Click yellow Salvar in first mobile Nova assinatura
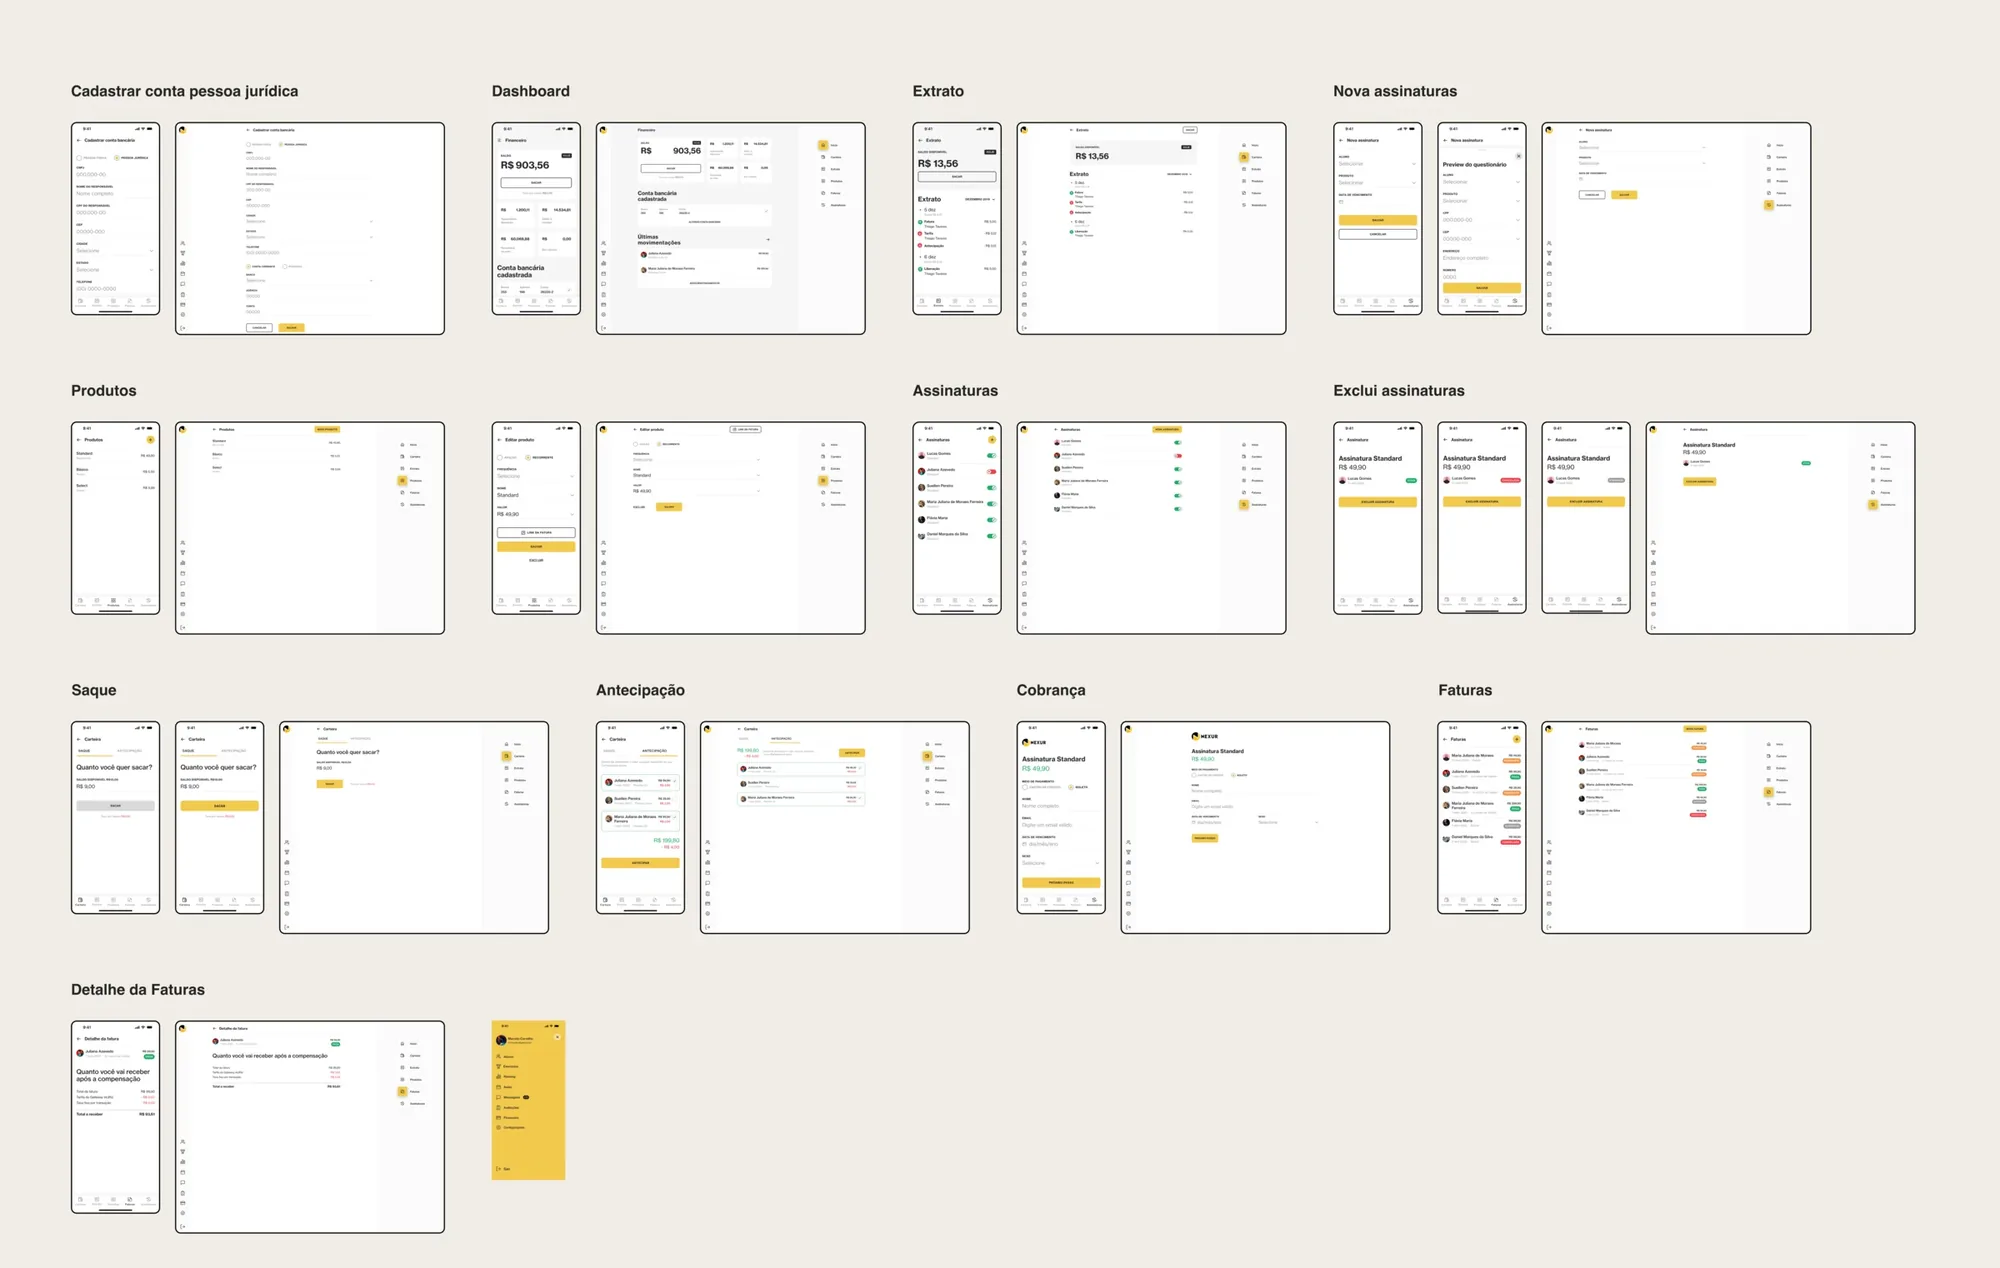The width and height of the screenshot is (2000, 1268). coord(1377,220)
